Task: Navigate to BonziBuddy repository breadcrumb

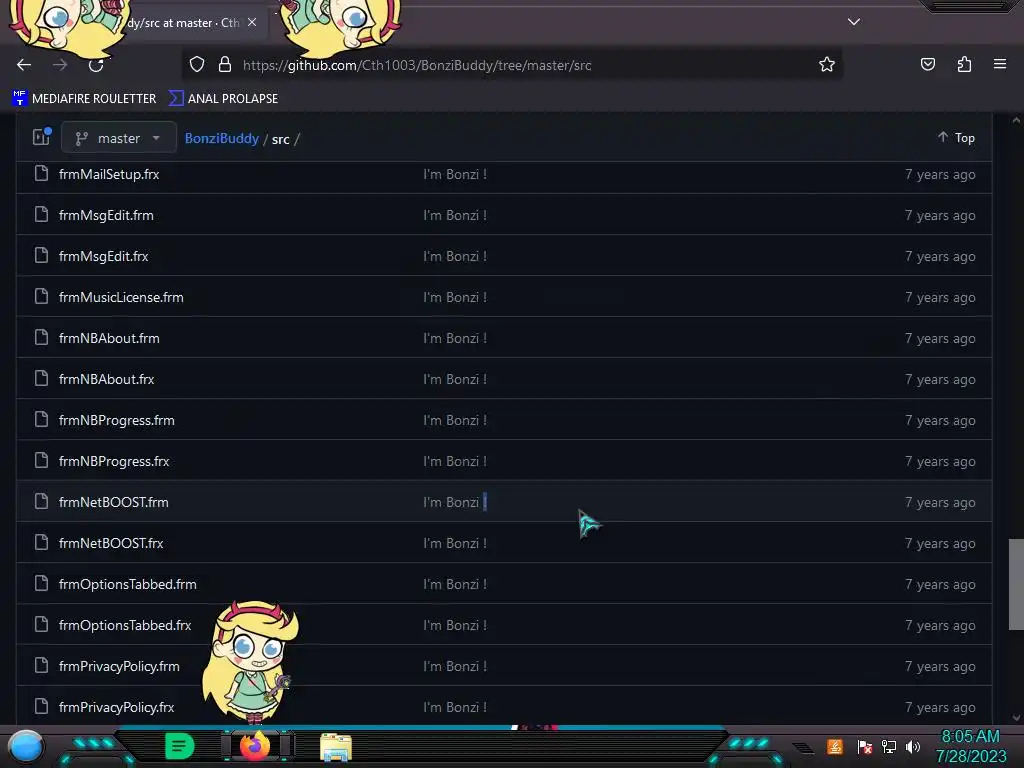Action: click(x=221, y=138)
